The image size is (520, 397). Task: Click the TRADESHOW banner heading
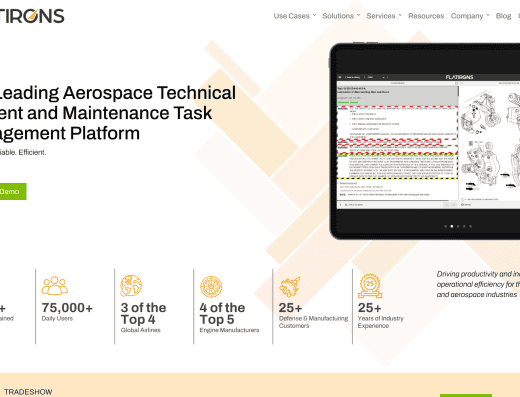(x=28, y=392)
